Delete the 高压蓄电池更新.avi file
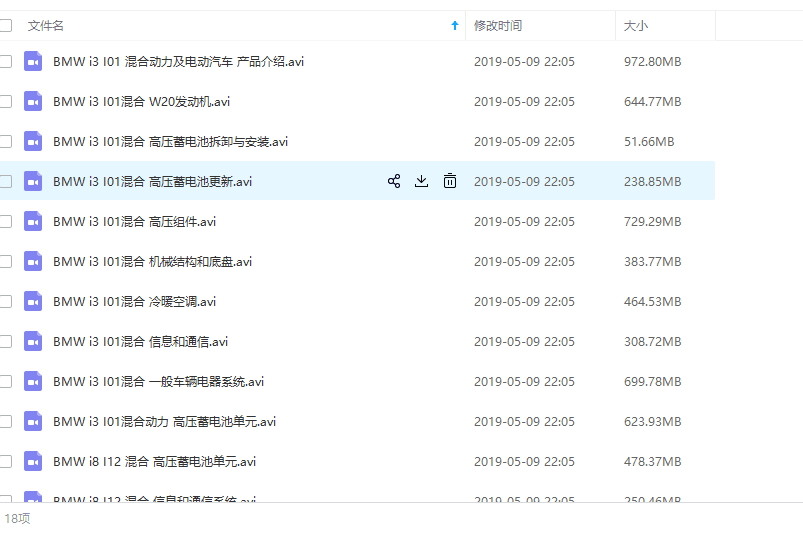Screen dimensions: 803x534 [450, 181]
